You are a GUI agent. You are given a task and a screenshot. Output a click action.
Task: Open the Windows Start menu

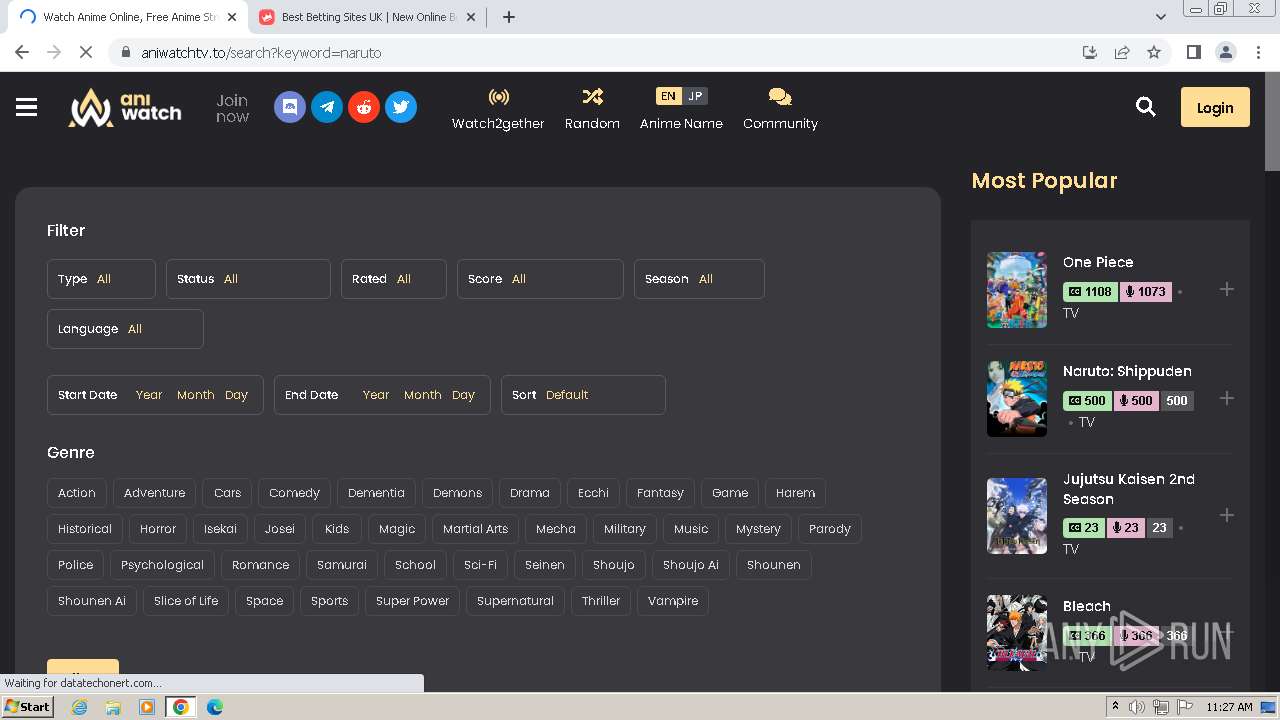point(28,707)
